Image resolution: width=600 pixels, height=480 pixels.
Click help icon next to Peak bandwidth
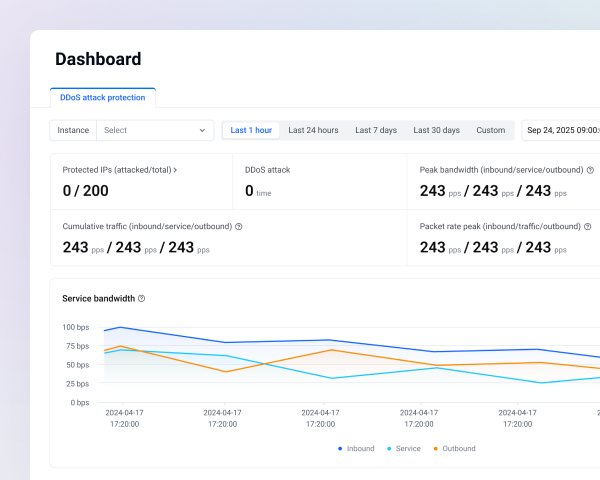(x=590, y=170)
